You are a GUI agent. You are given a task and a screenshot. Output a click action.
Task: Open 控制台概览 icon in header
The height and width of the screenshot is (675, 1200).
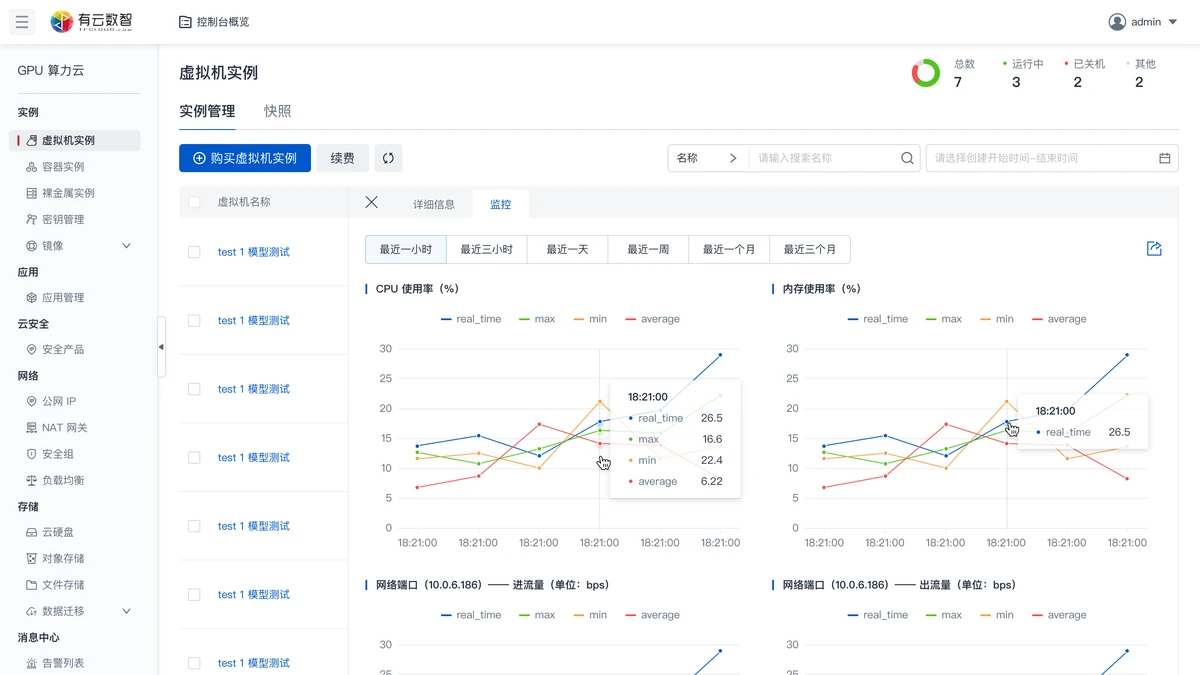click(185, 22)
